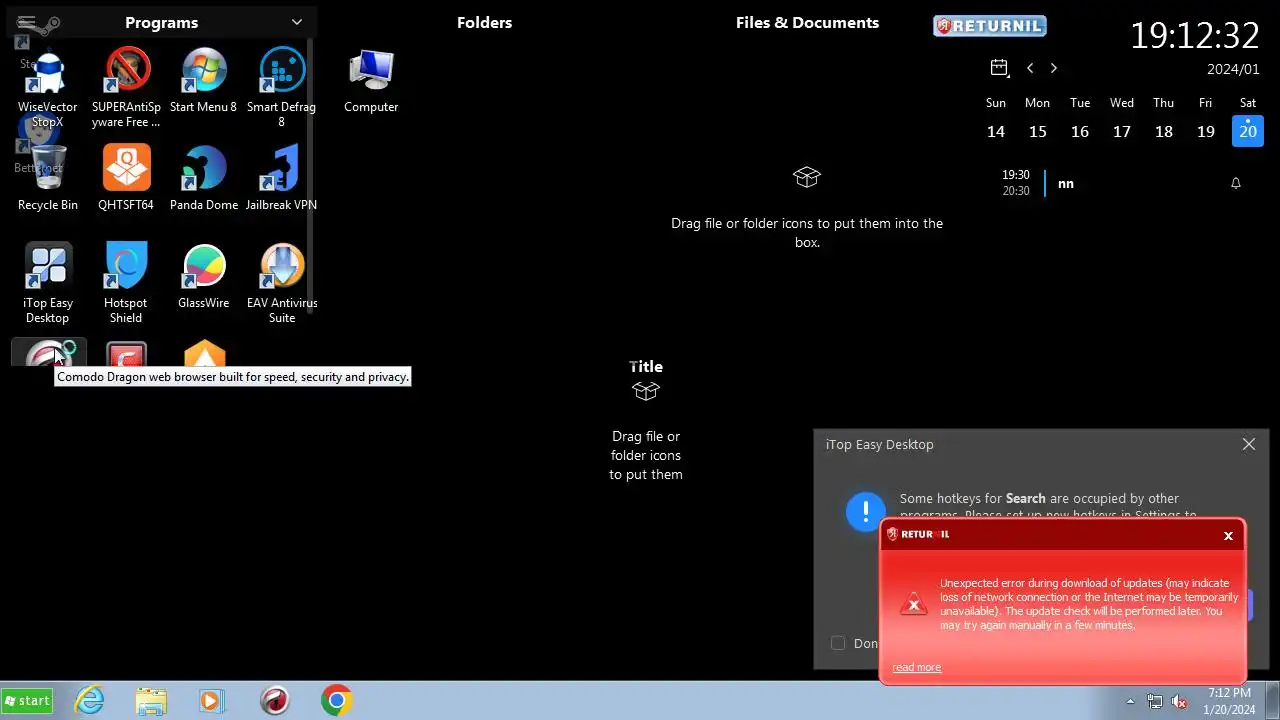Select Wednesday 17 in calendar
This screenshot has width=1280, height=720.
(x=1122, y=131)
